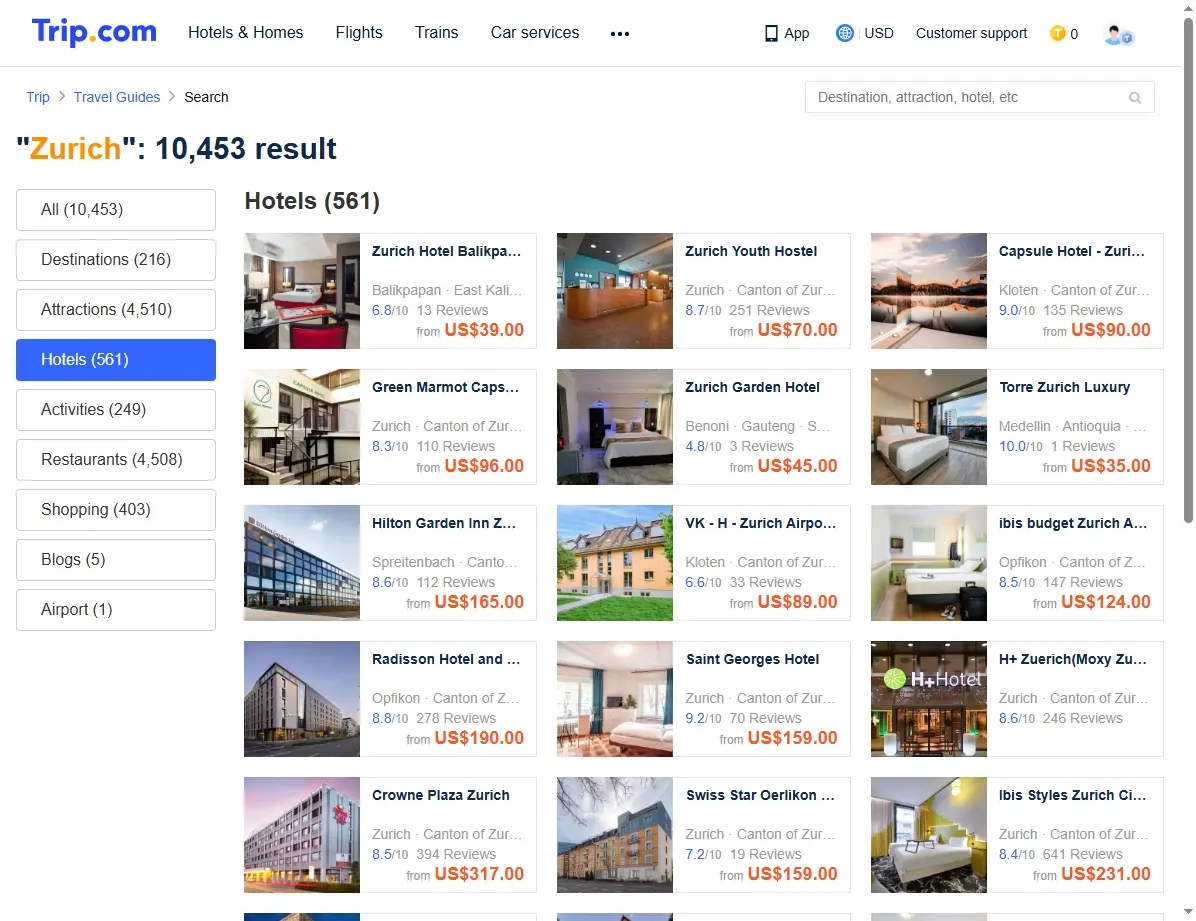This screenshot has height=921, width=1196.
Task: Click Crowne Plaza Zurich title
Action: click(x=440, y=795)
